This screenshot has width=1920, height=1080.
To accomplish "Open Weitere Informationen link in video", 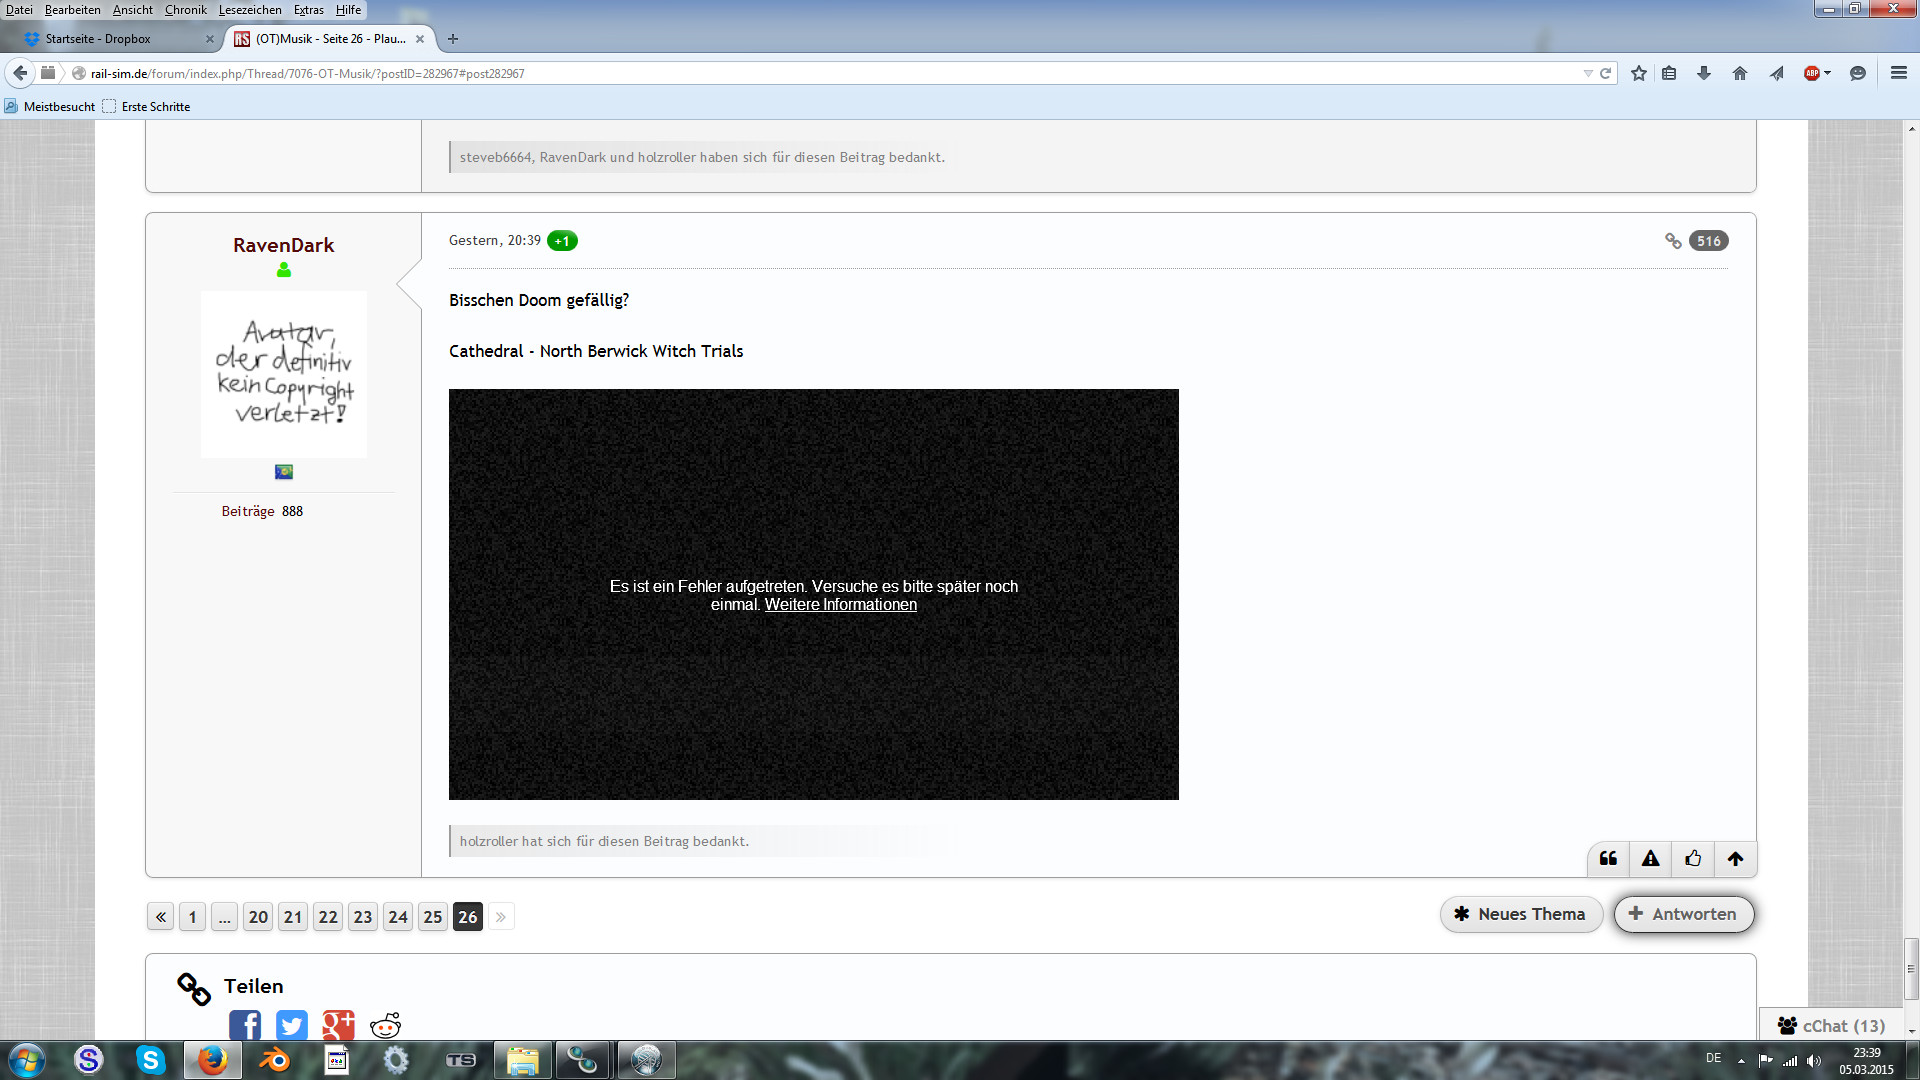I will (840, 605).
